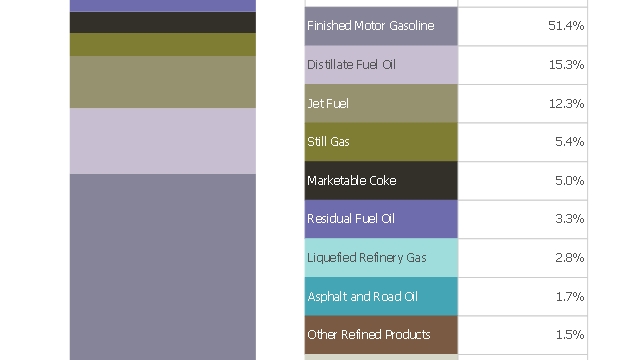Click the khaki jet fuel bar segment
640x360 pixels.
pos(163,82)
